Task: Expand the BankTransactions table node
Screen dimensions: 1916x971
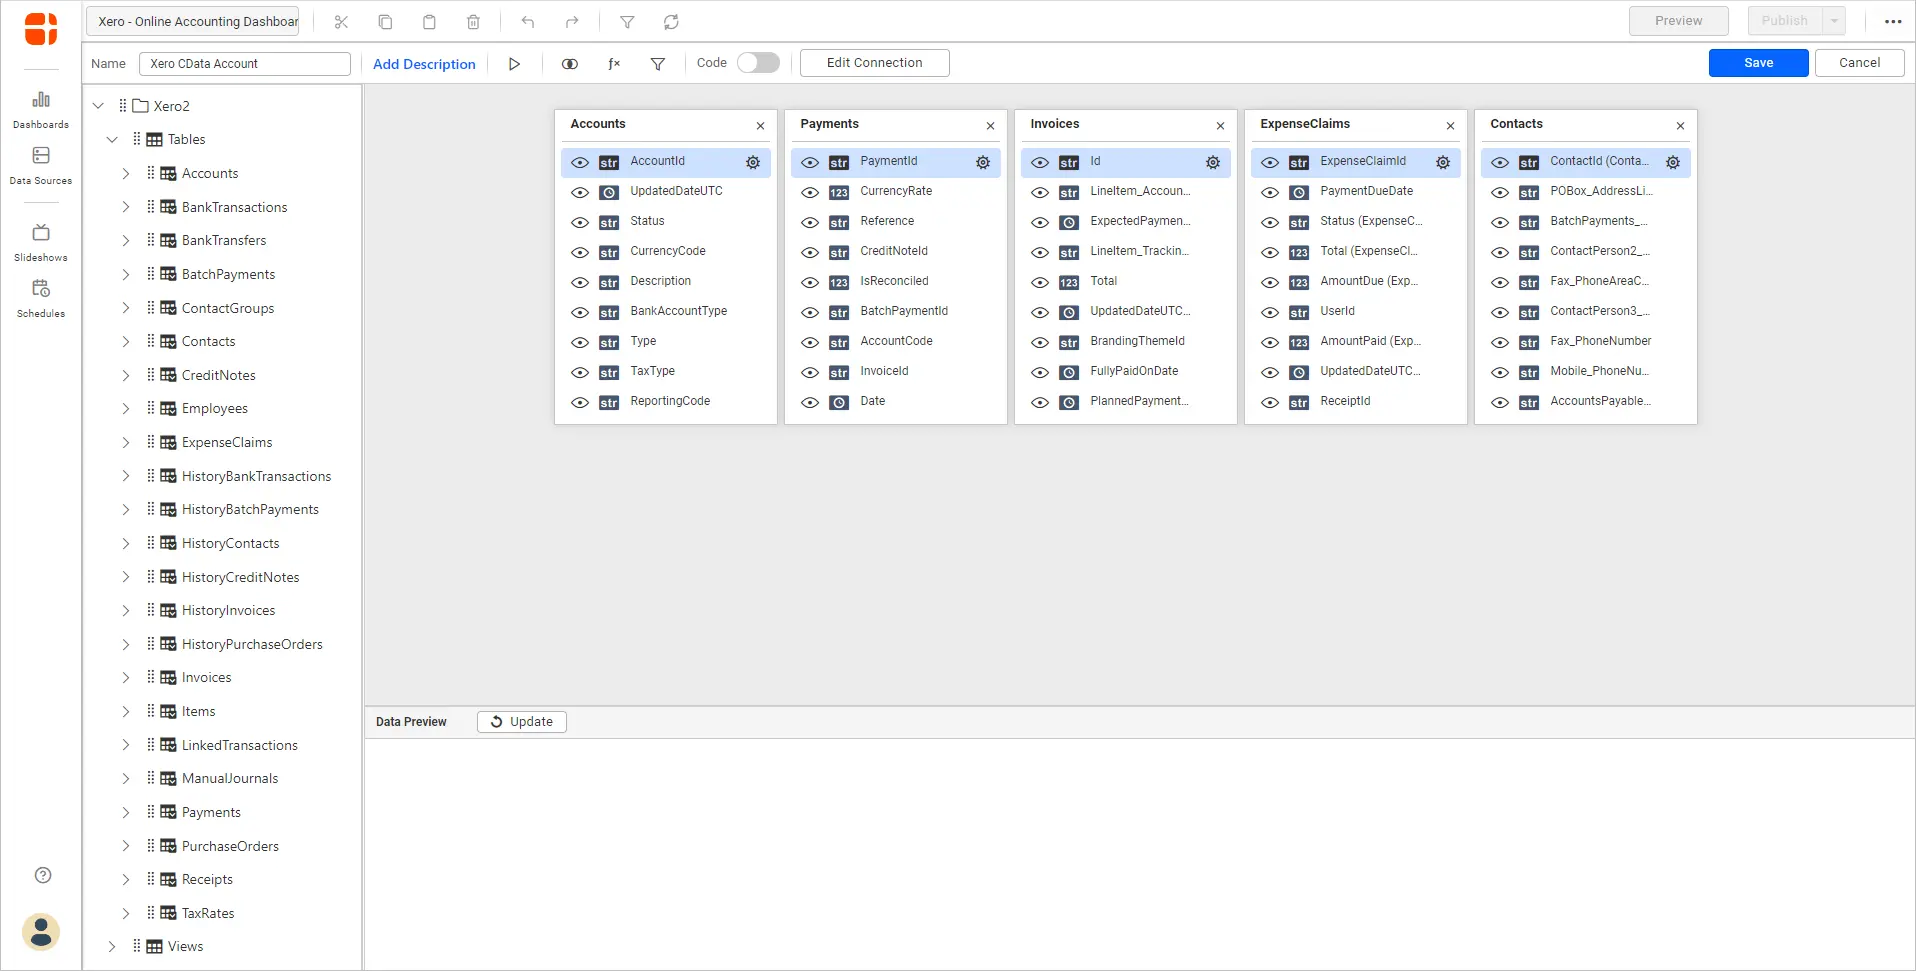Action: coord(126,207)
